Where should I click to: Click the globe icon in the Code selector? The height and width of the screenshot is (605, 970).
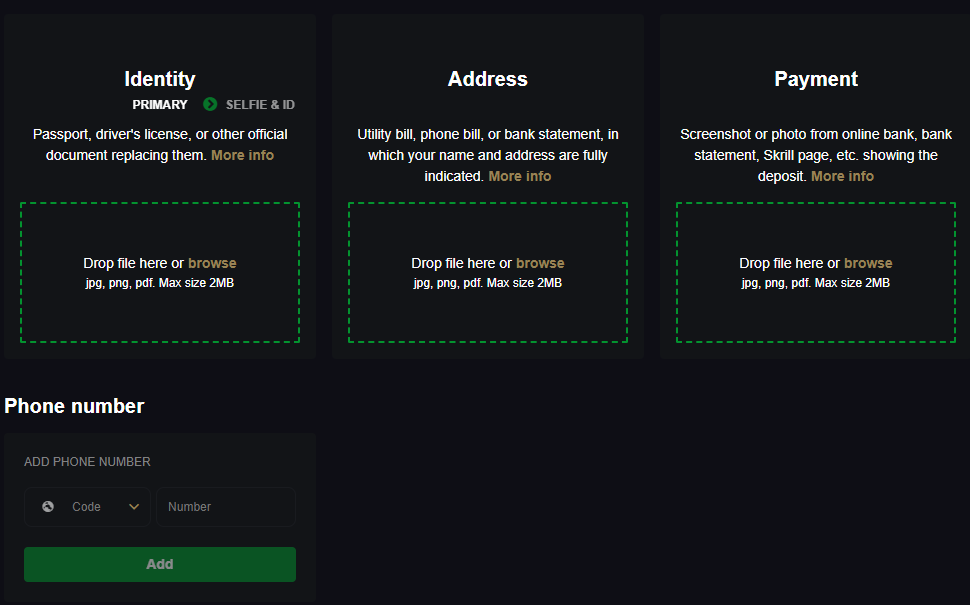(48, 506)
